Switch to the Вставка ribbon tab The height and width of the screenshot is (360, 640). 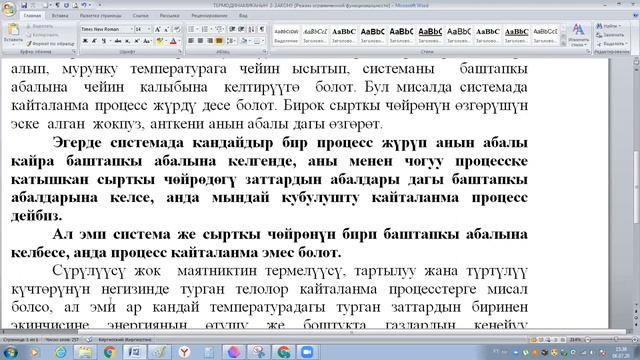coord(60,16)
